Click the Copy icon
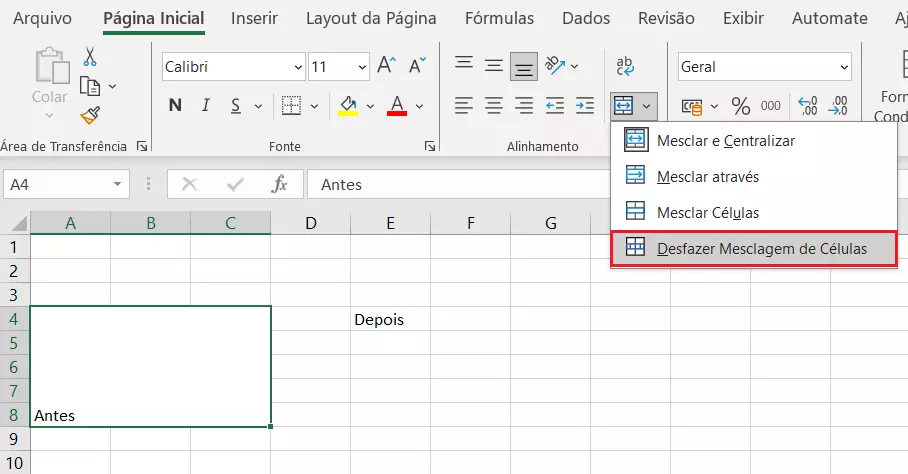908x474 pixels. click(x=90, y=86)
